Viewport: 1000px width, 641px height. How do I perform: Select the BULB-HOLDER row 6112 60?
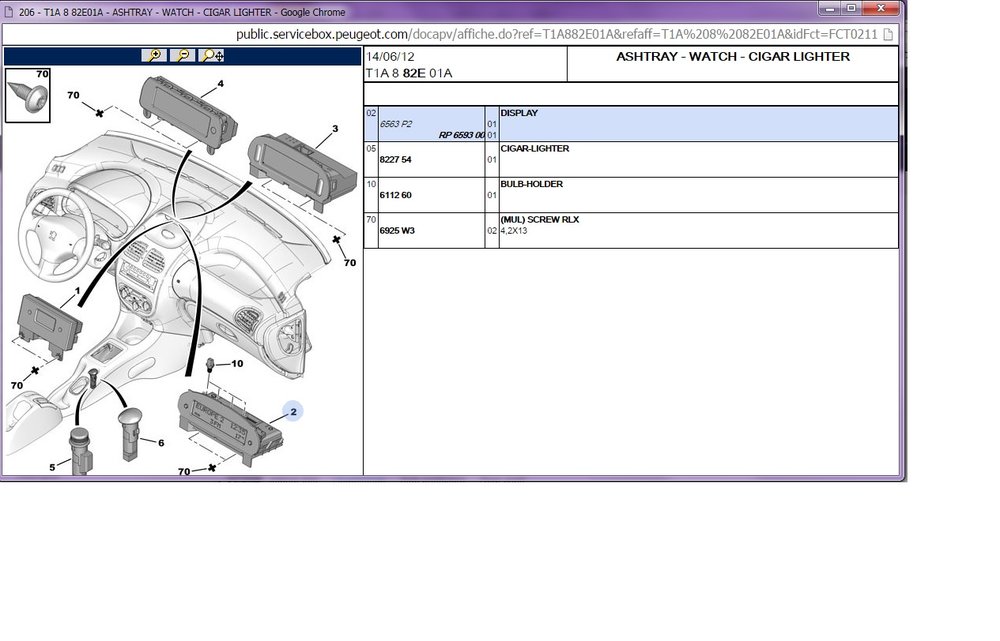(631, 195)
